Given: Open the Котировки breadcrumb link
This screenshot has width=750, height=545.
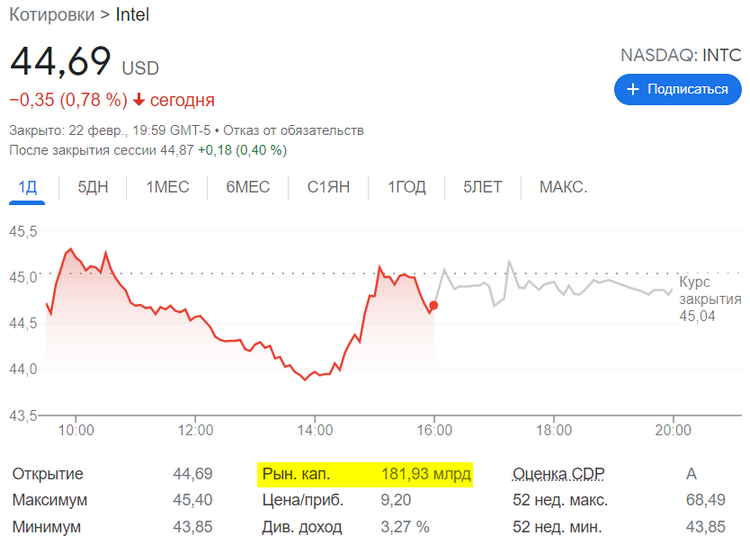Looking at the screenshot, I should coord(52,15).
